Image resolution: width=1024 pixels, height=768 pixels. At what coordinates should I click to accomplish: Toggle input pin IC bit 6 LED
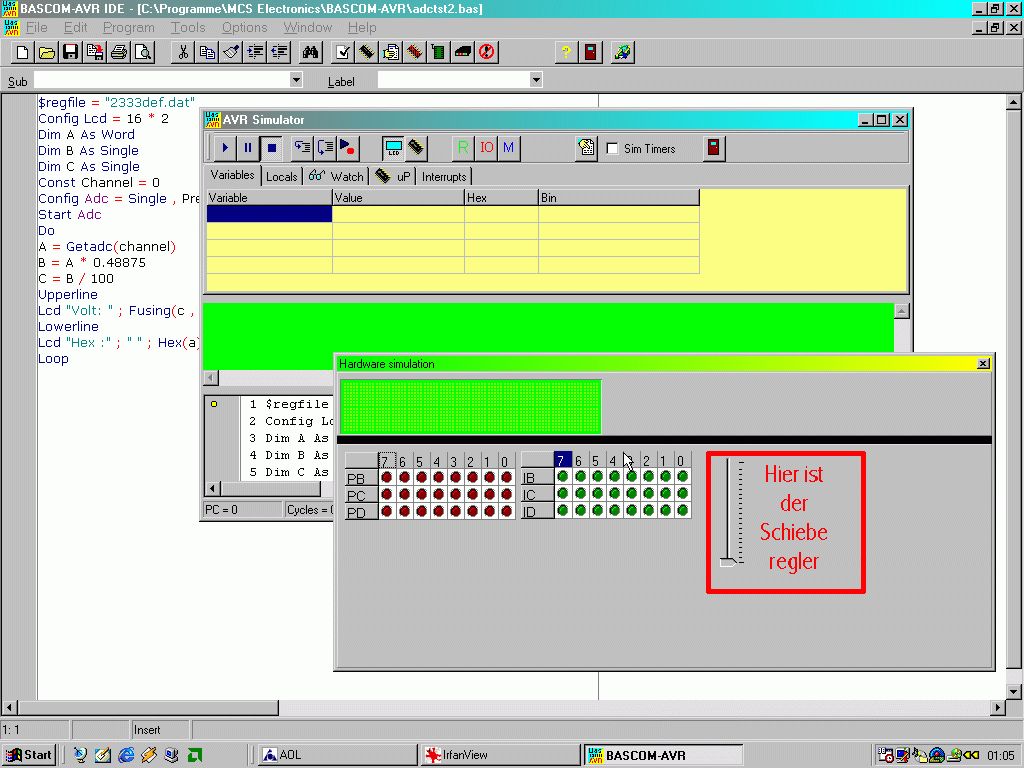pos(580,494)
